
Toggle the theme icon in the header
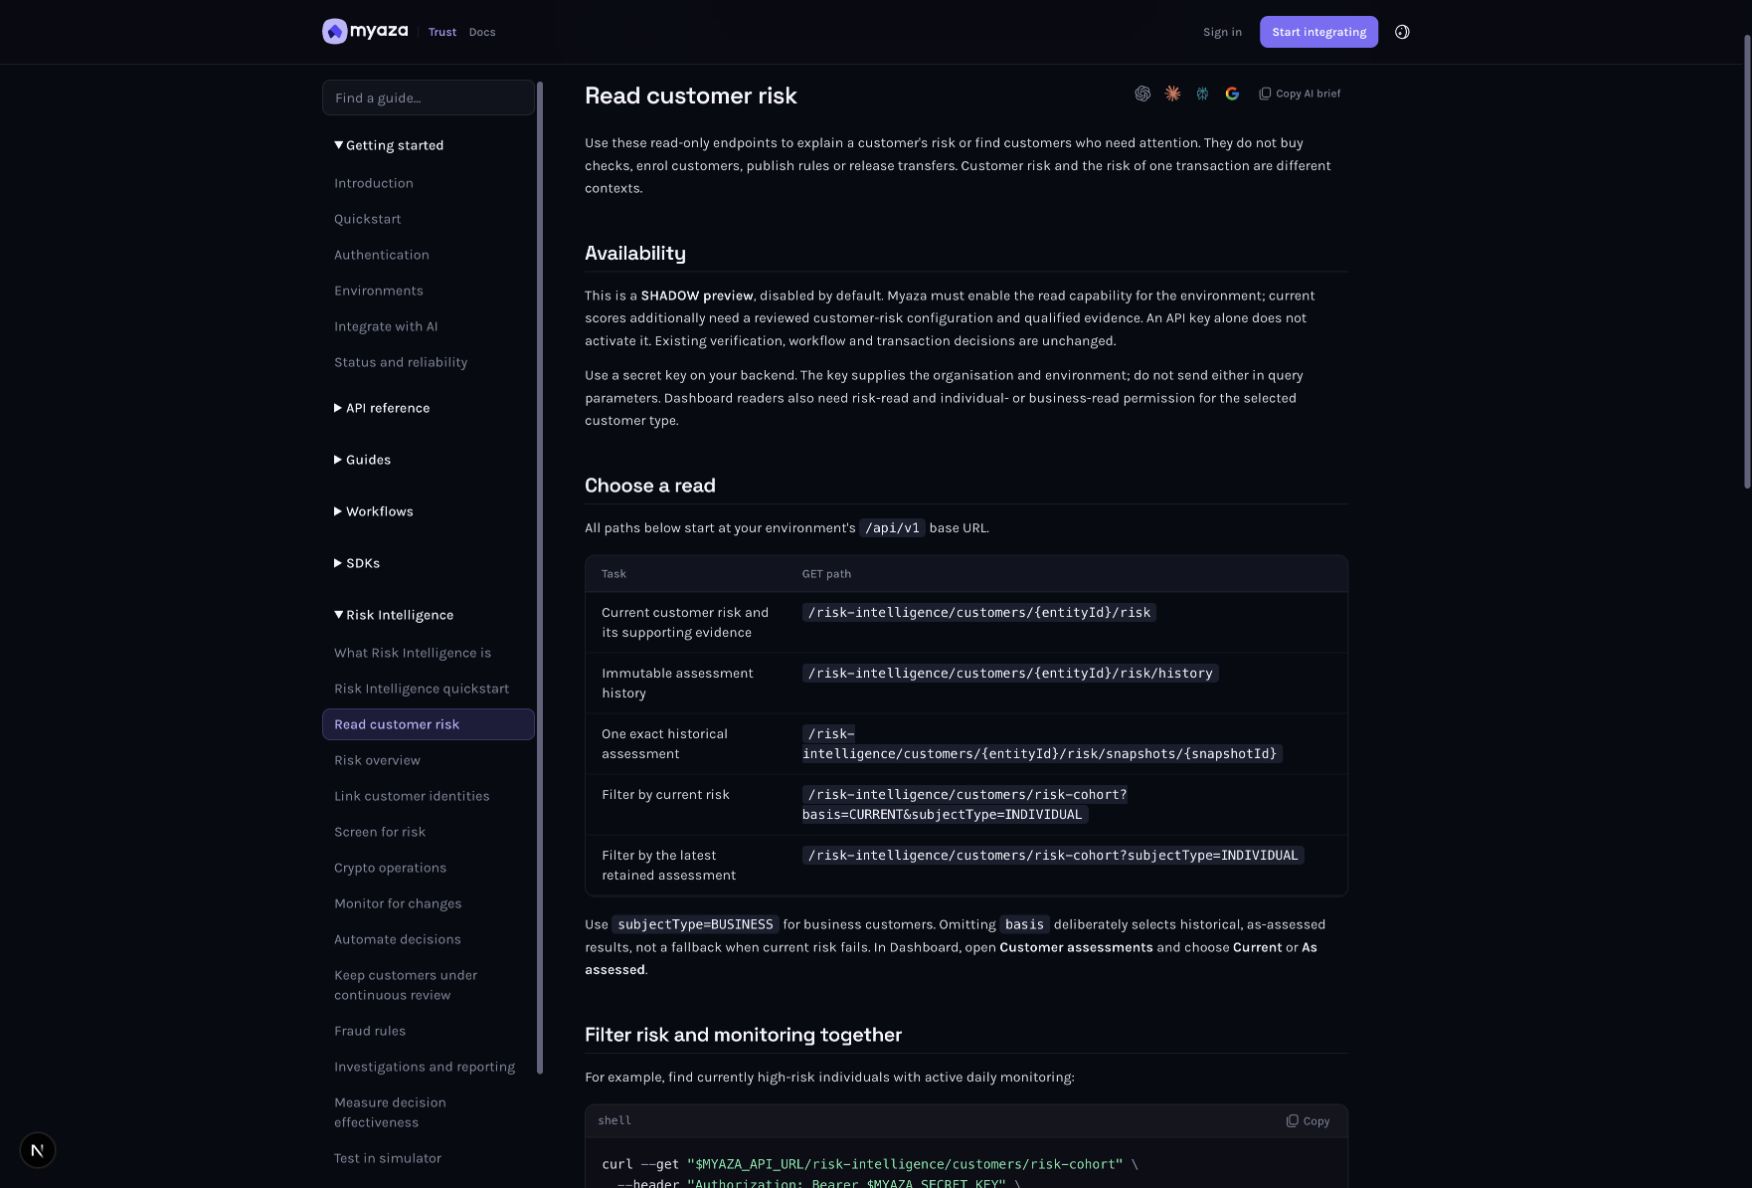click(1402, 32)
